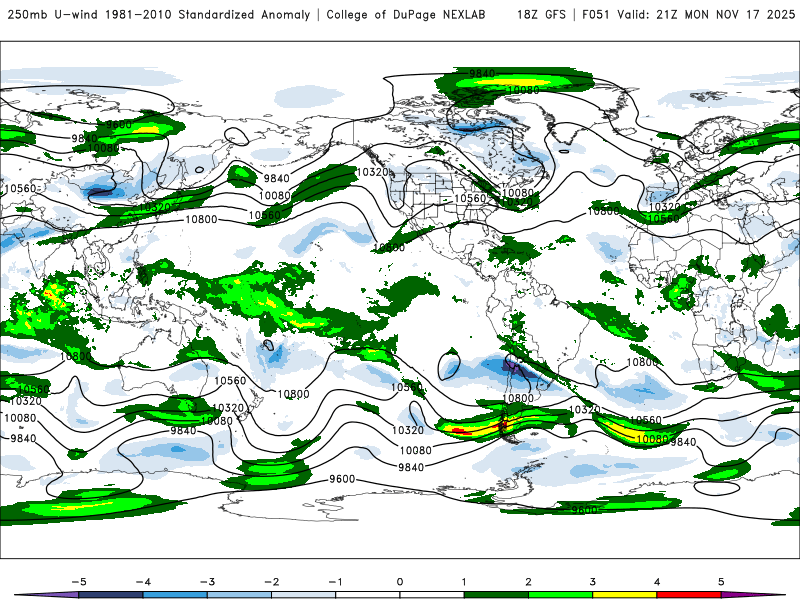Select the bright green swatch between 2 and 3
800x600 pixels.
(560, 595)
